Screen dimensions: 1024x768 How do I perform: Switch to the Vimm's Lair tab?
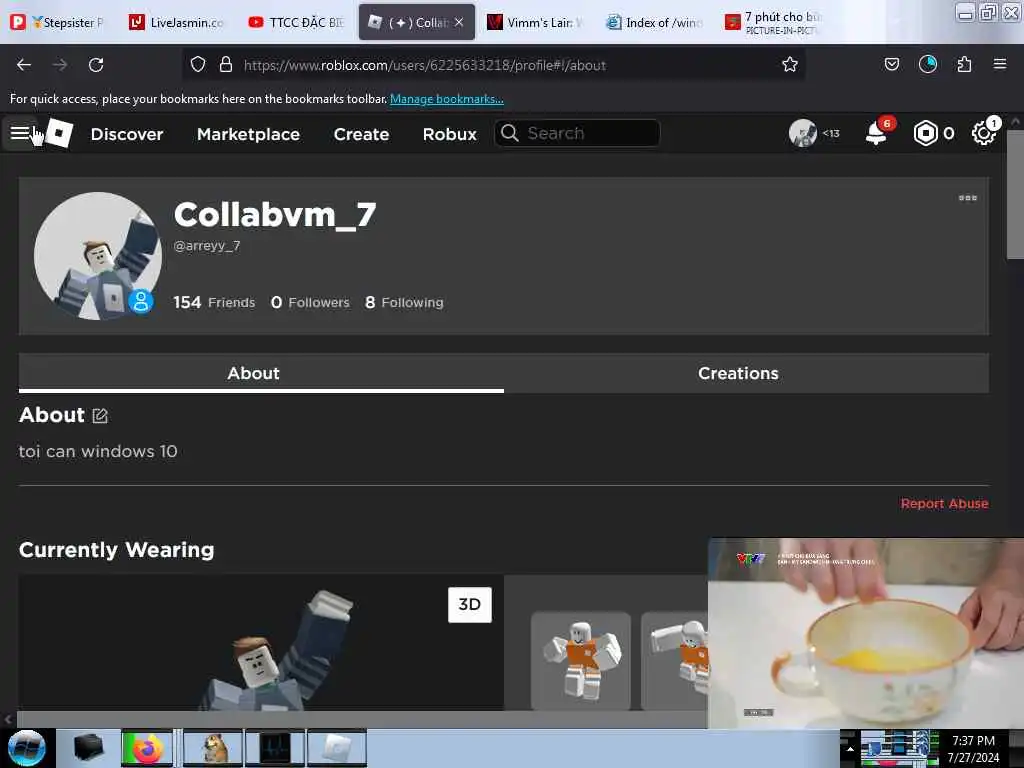click(x=536, y=22)
